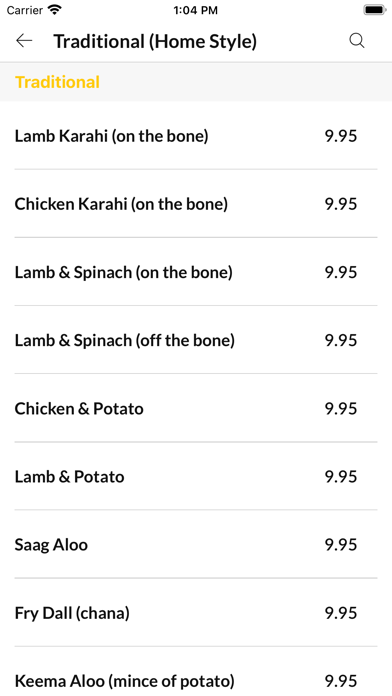
Task: Tap the 9.95 price for Saag Aloo
Action: pos(341,544)
